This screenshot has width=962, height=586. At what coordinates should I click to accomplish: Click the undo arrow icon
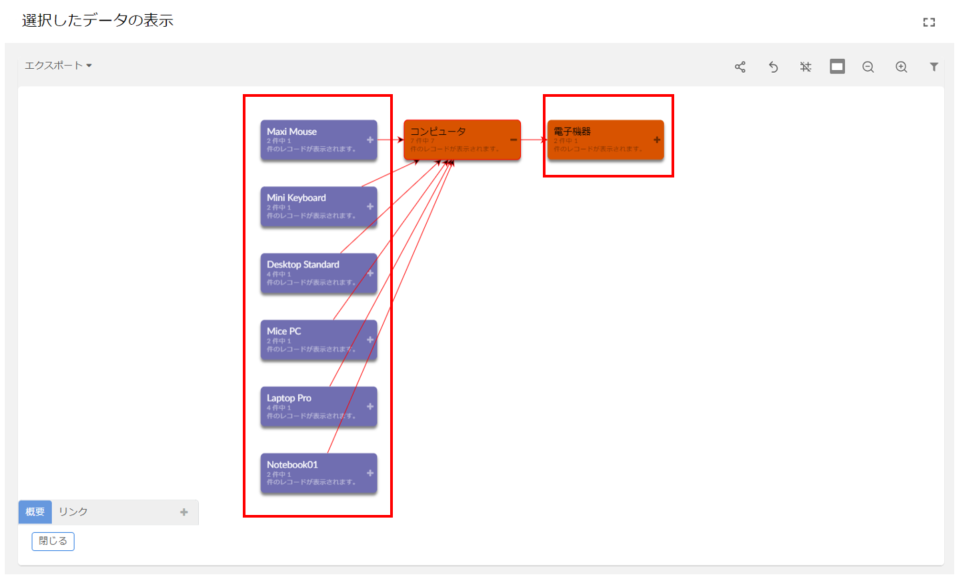[x=773, y=67]
